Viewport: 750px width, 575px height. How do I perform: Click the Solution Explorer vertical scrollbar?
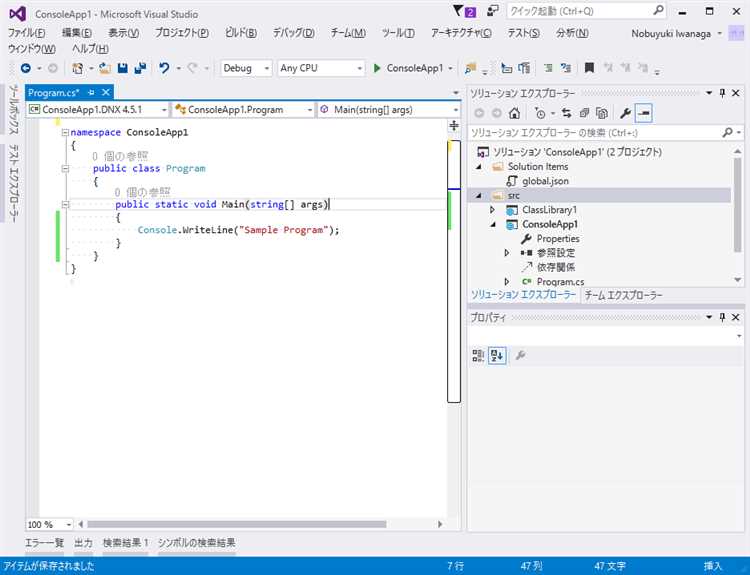pyautogui.click(x=737, y=204)
